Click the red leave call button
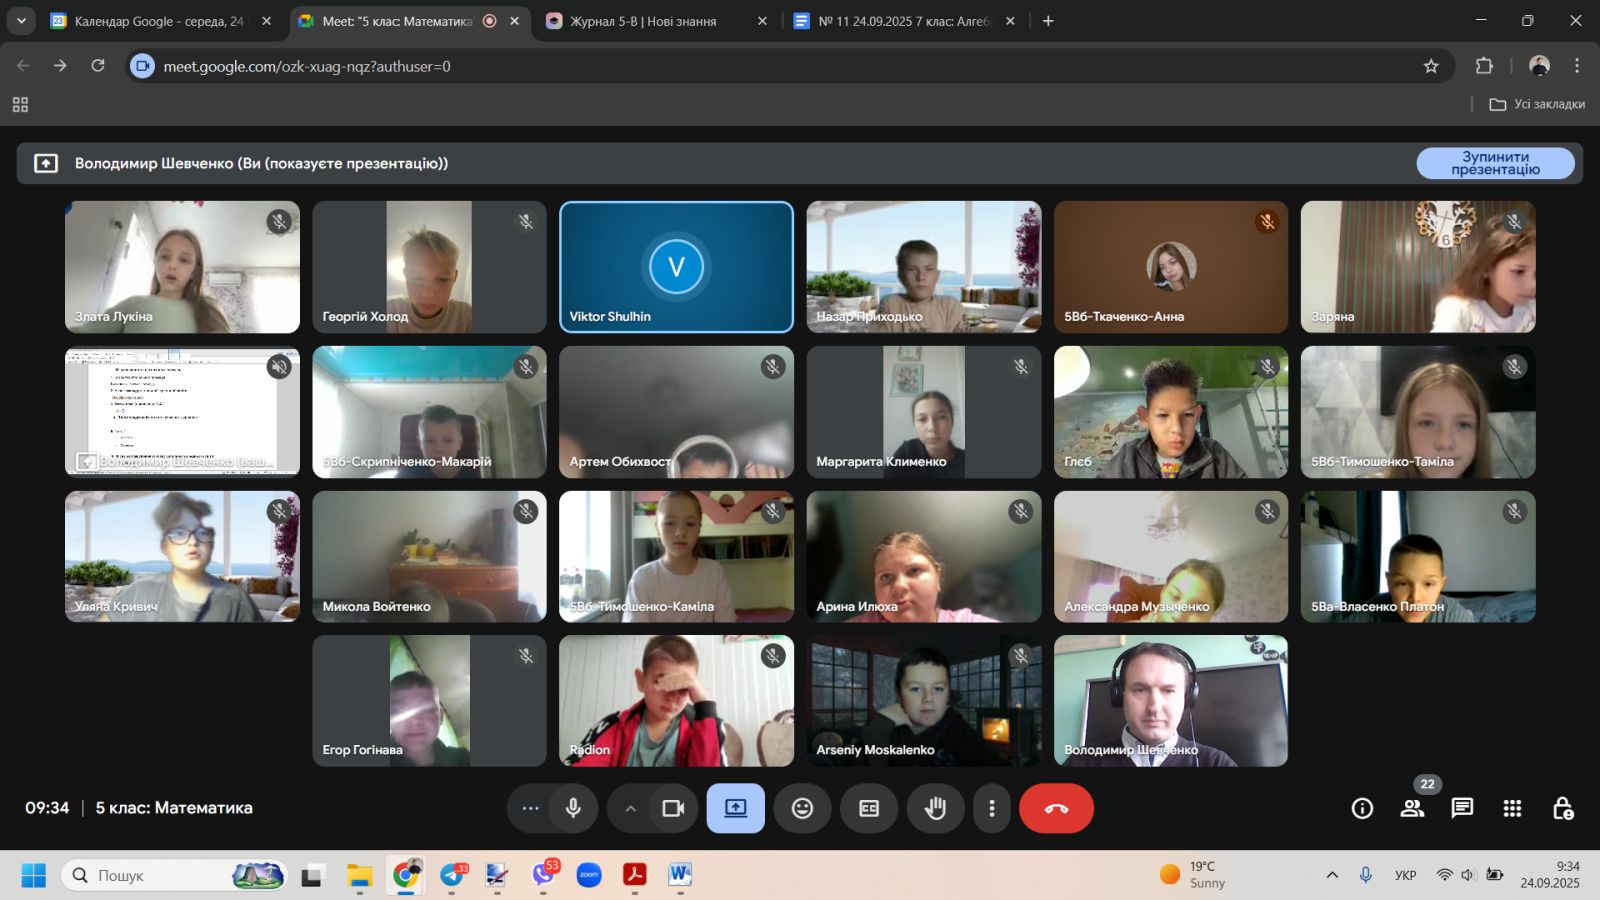This screenshot has height=900, width=1600. (1056, 808)
